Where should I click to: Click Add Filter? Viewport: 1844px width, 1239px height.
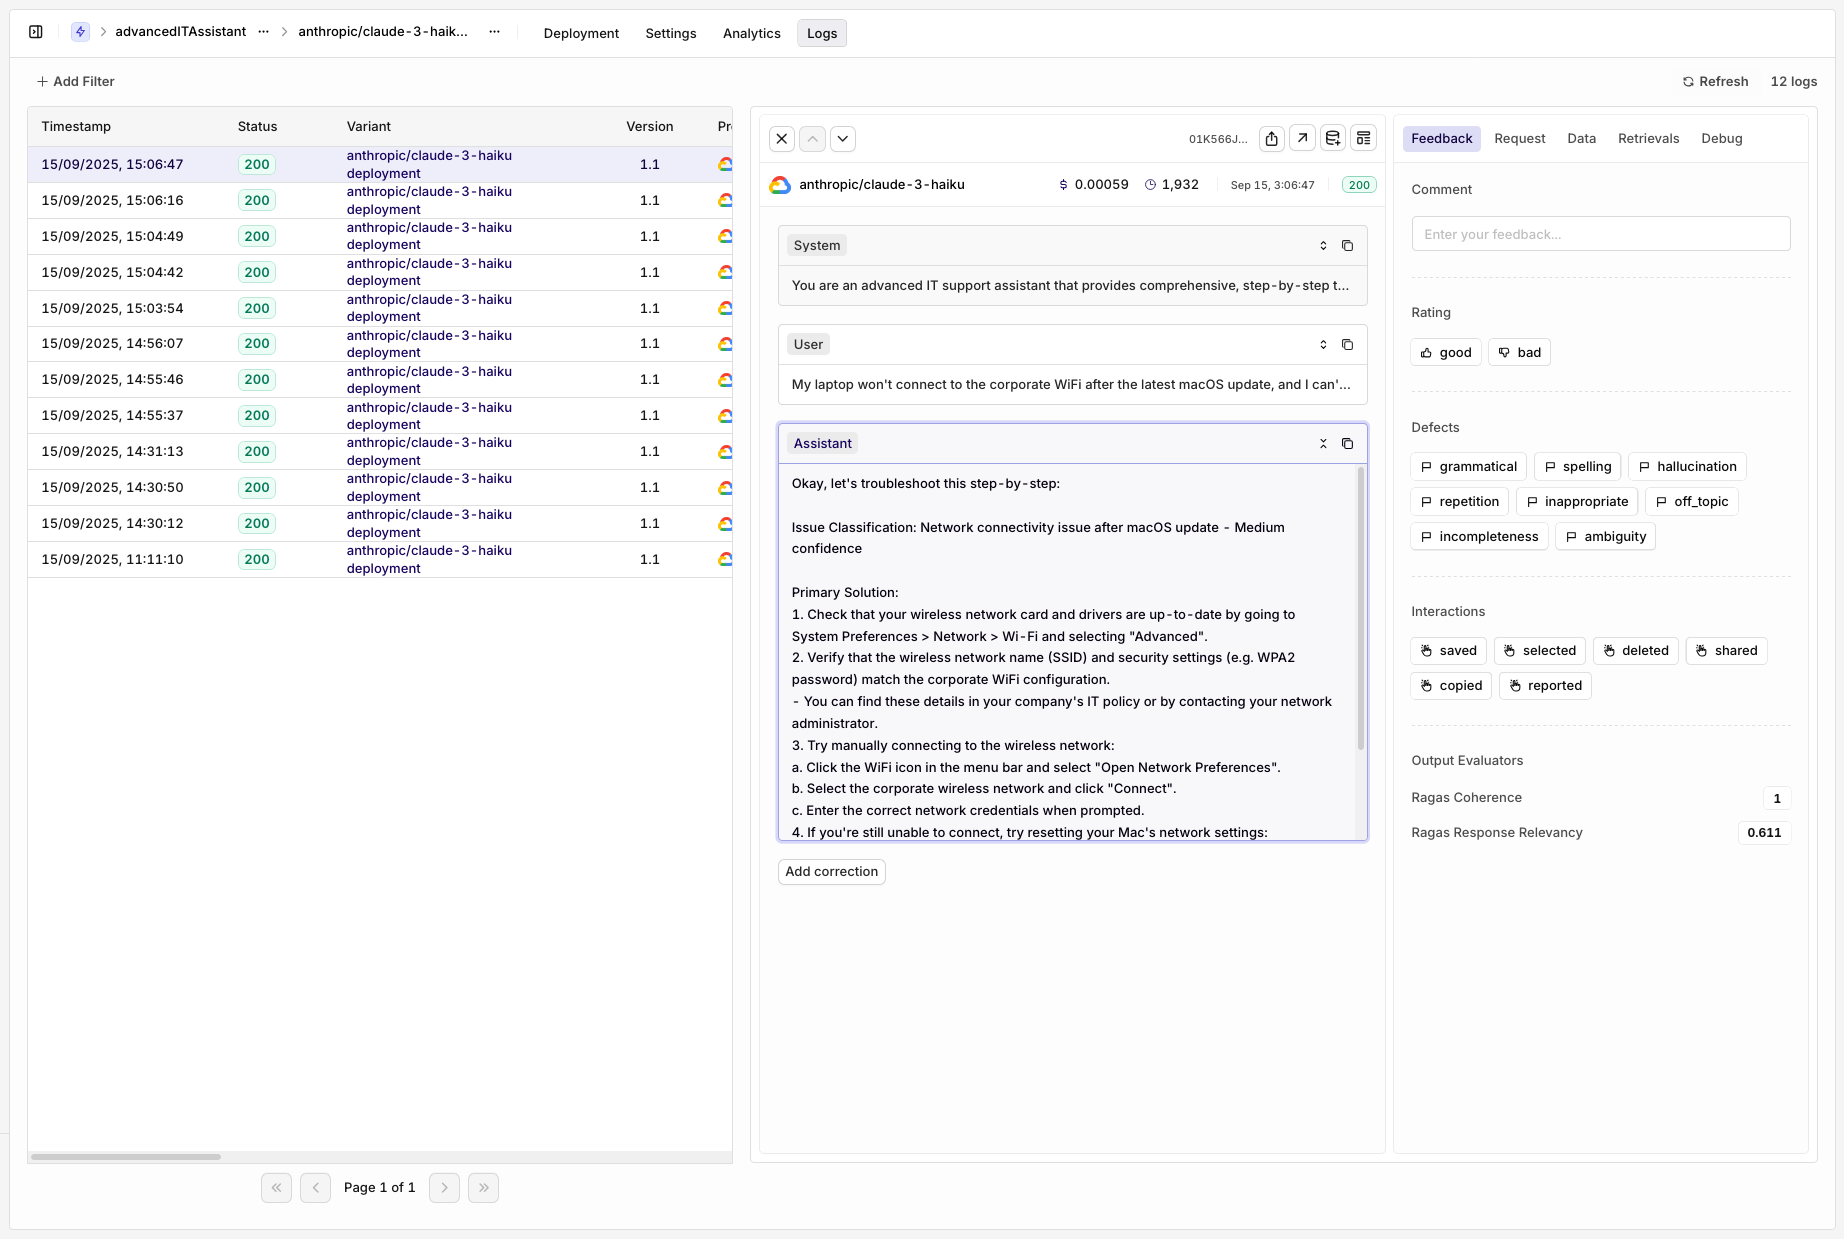pos(76,81)
